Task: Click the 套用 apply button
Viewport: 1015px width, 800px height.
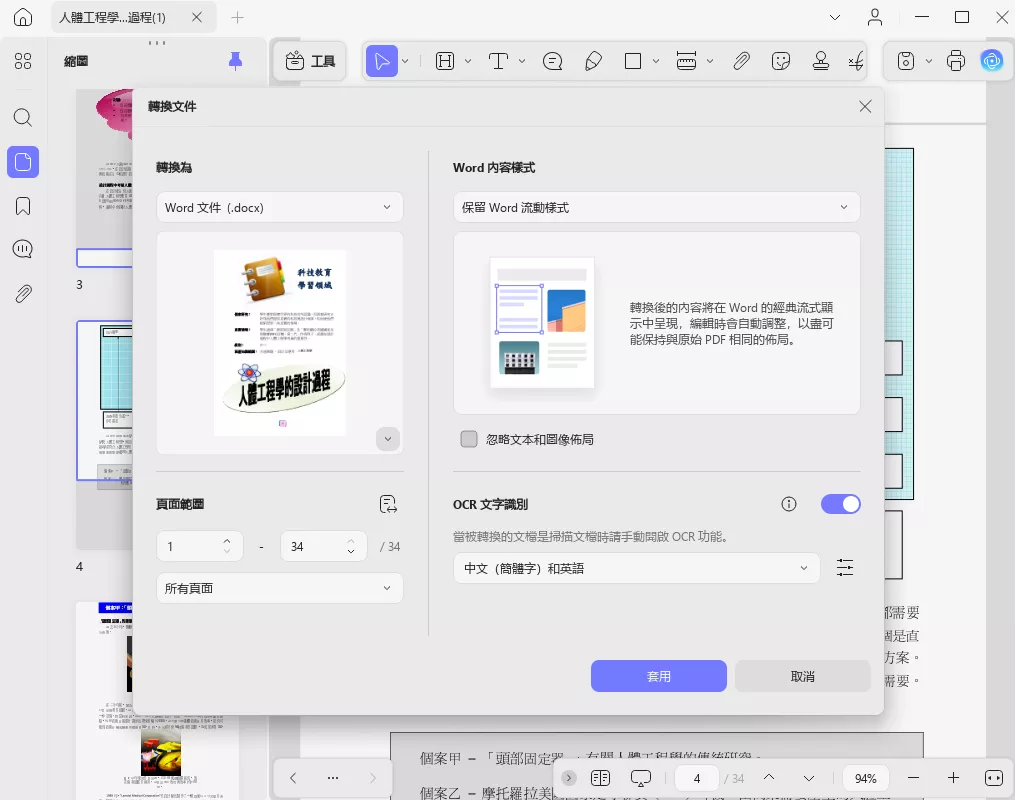Action: 658,676
